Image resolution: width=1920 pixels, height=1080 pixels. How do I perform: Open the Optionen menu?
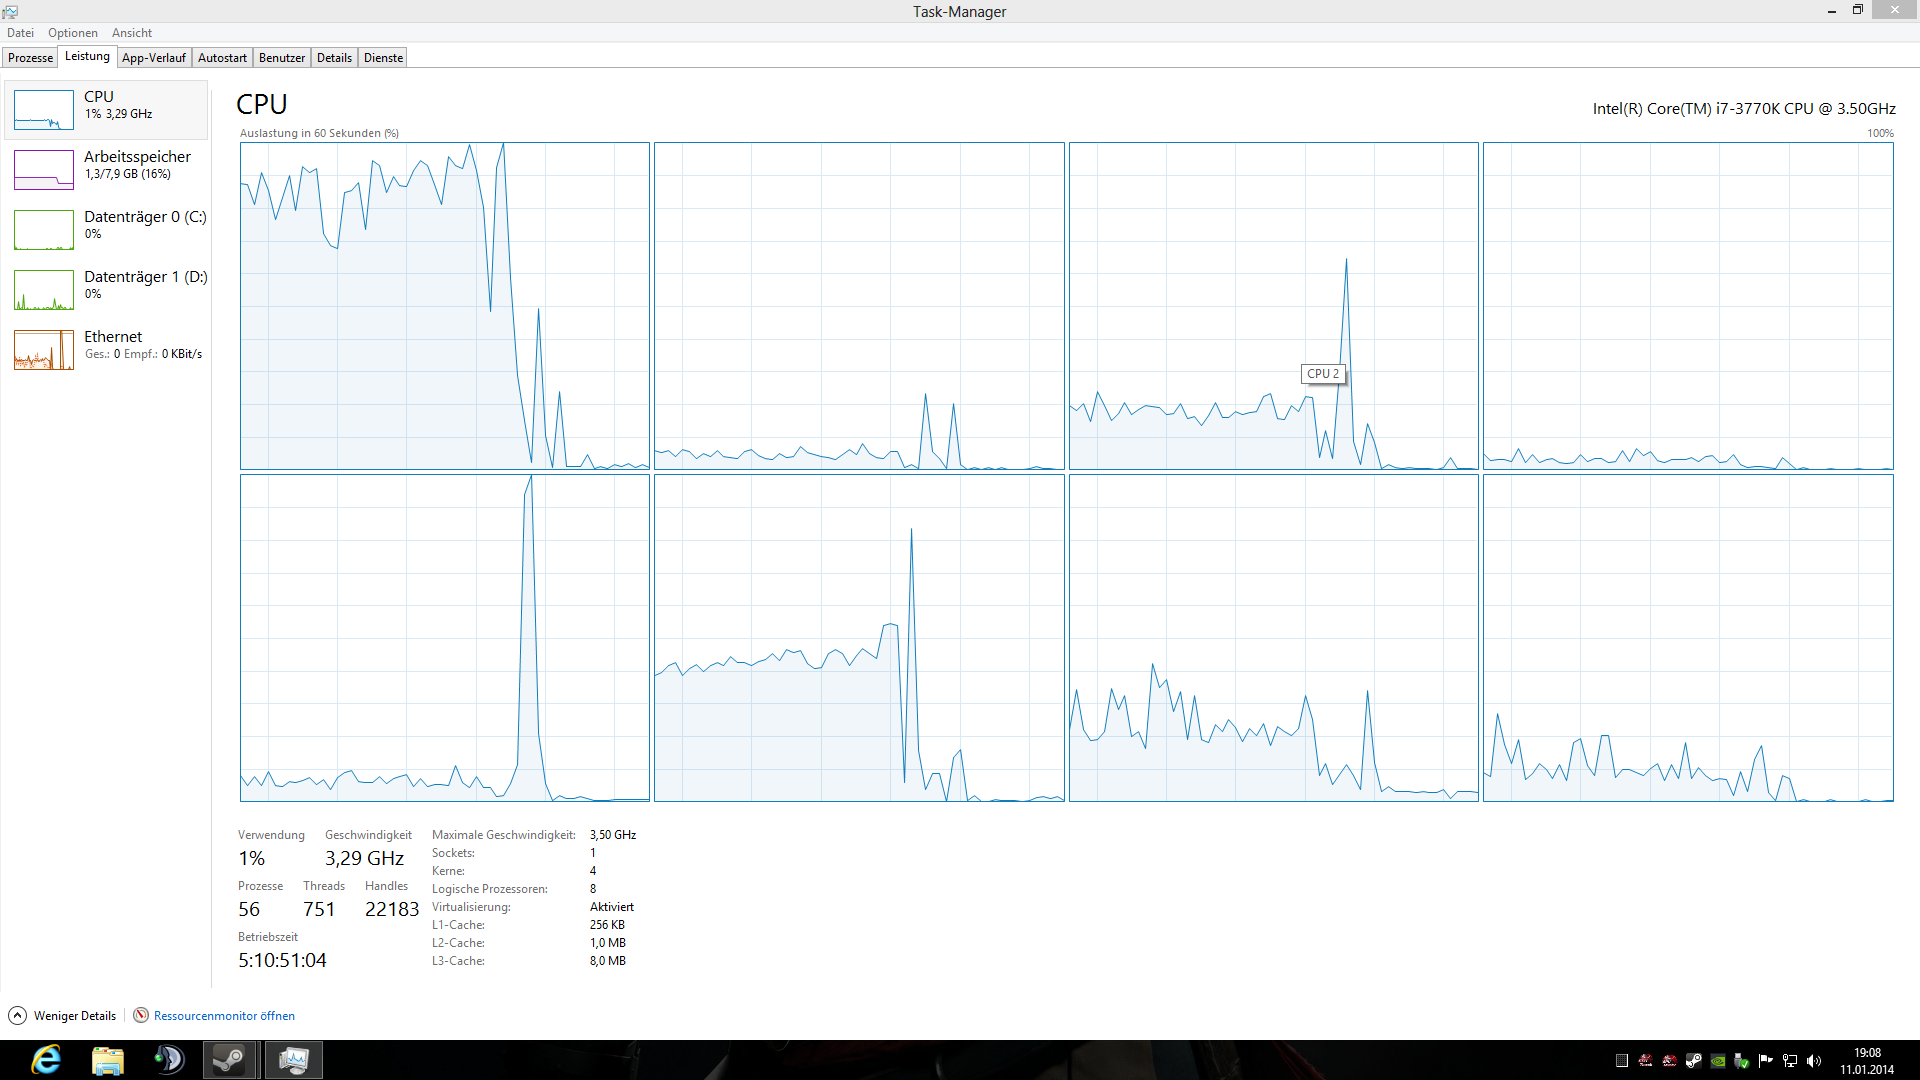click(73, 33)
